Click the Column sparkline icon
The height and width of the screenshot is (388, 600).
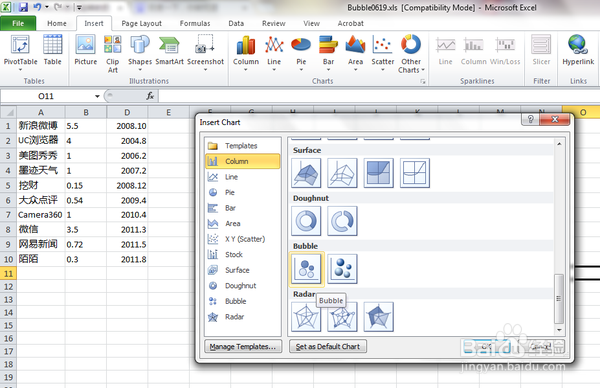[473, 50]
